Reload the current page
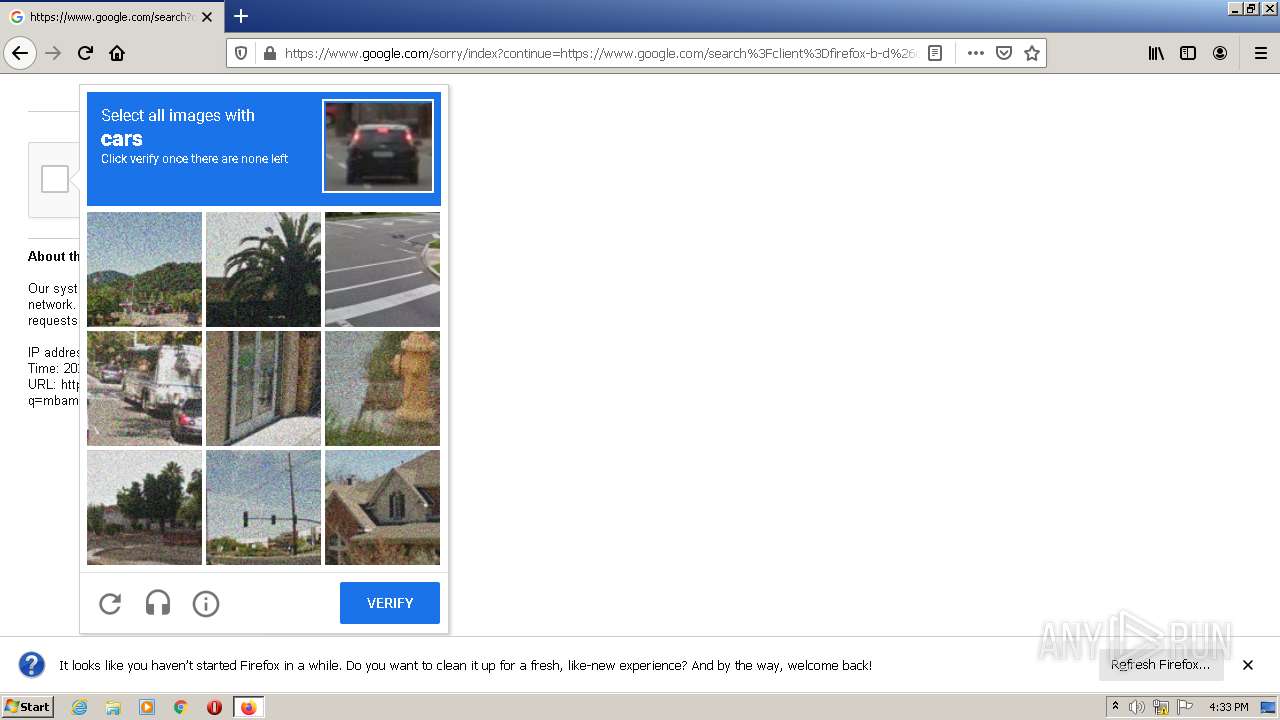Viewport: 1280px width, 720px height. click(85, 53)
